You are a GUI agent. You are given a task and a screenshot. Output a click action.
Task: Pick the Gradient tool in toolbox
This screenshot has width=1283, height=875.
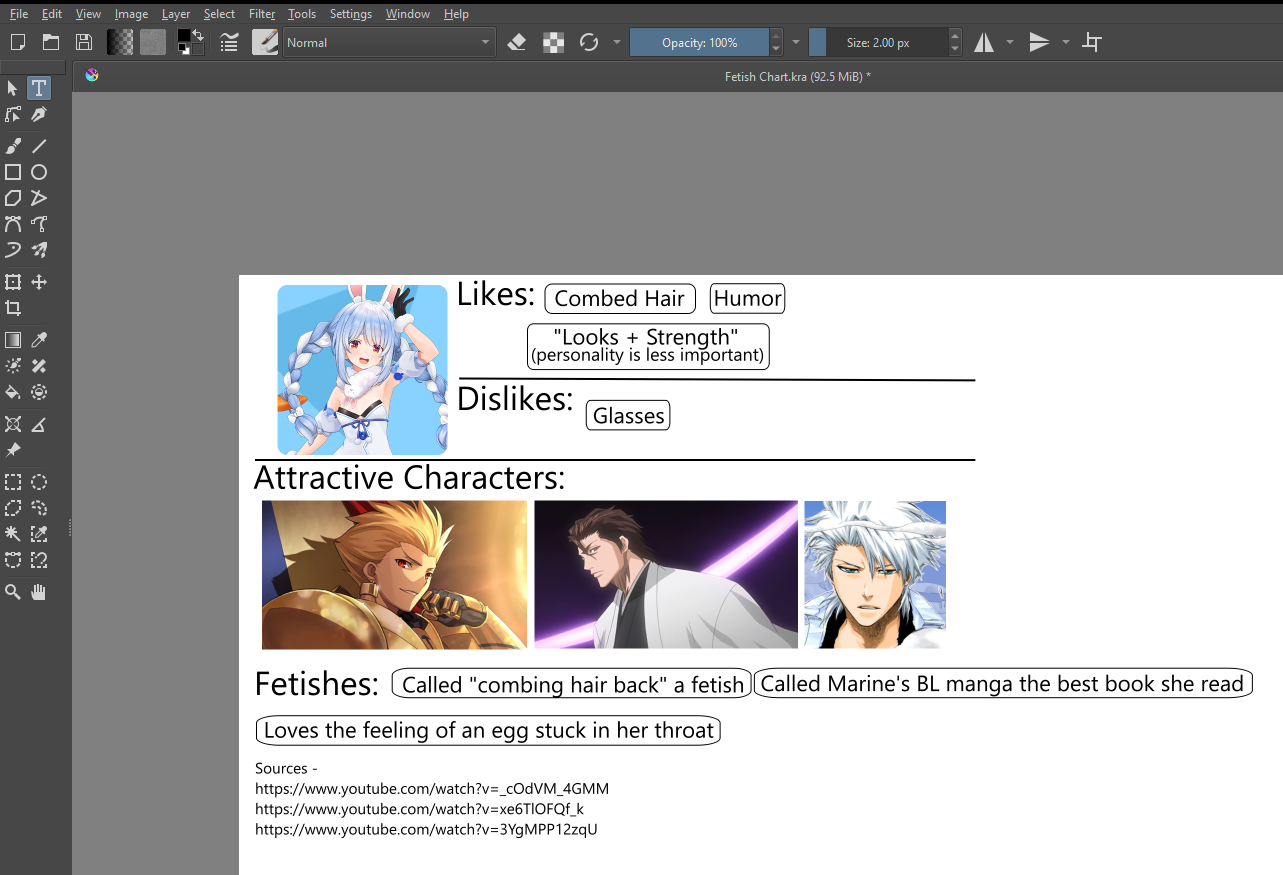pyautogui.click(x=13, y=340)
